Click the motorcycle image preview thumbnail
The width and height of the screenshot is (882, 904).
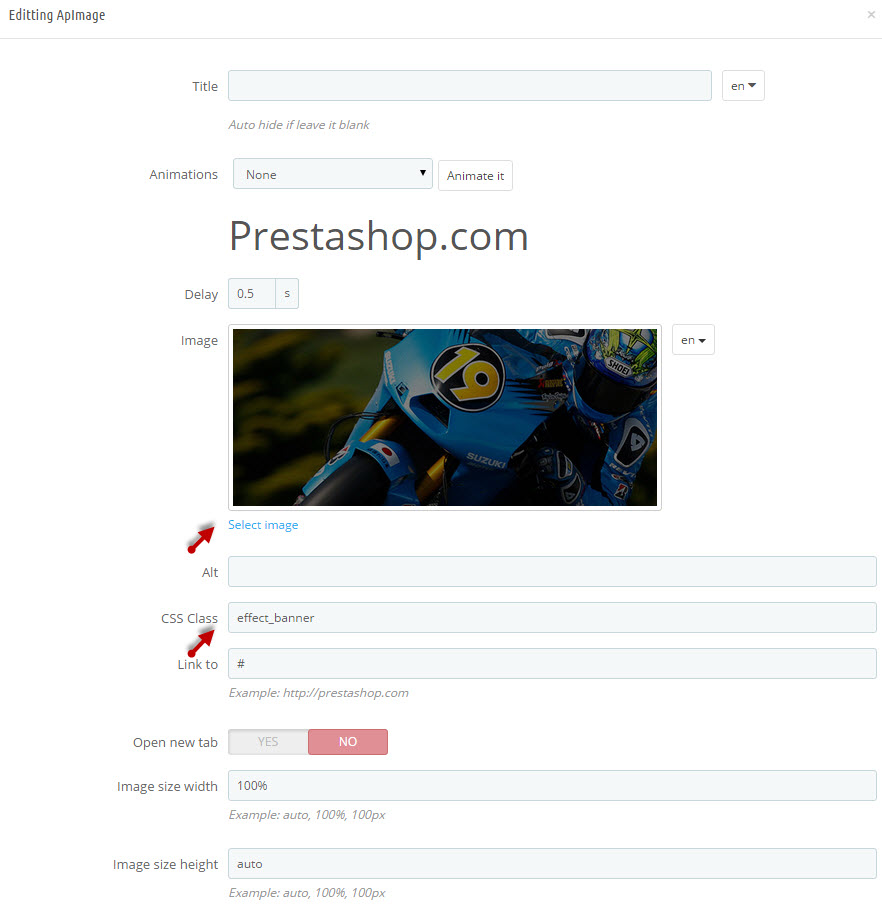[444, 417]
